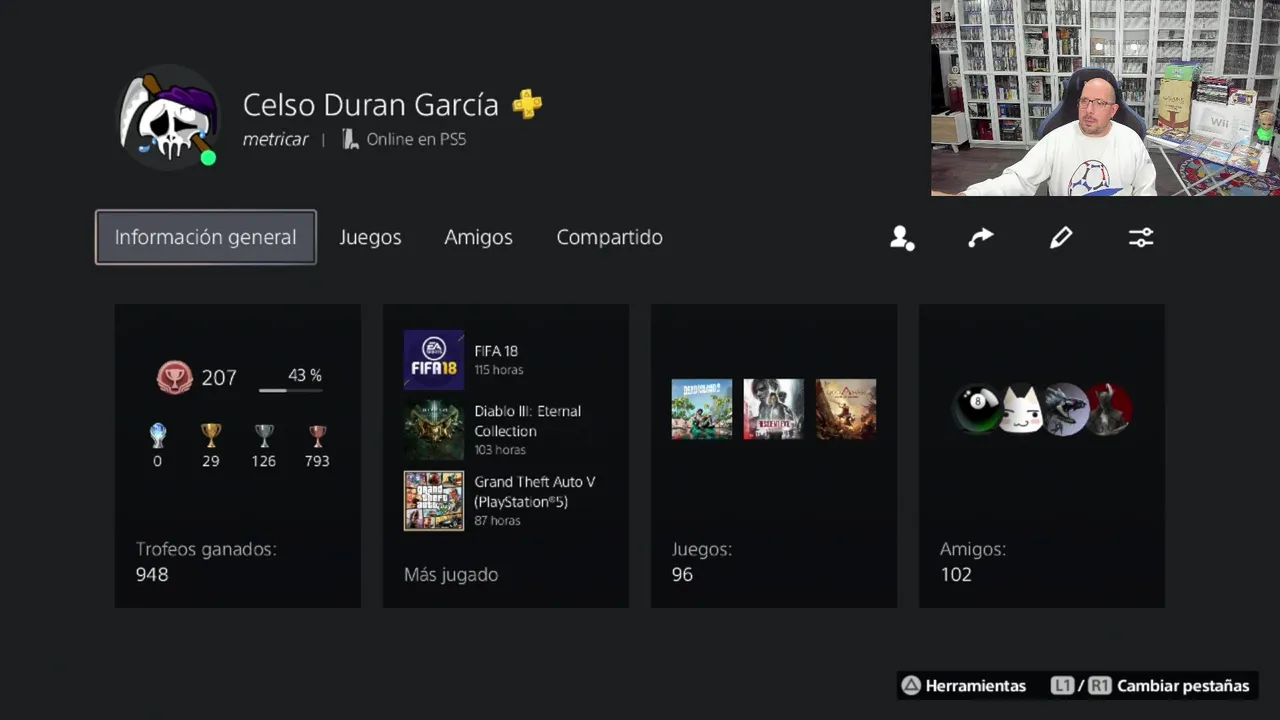The width and height of the screenshot is (1280, 720).
Task: Switch to the Amigos tab
Action: pyautogui.click(x=478, y=237)
